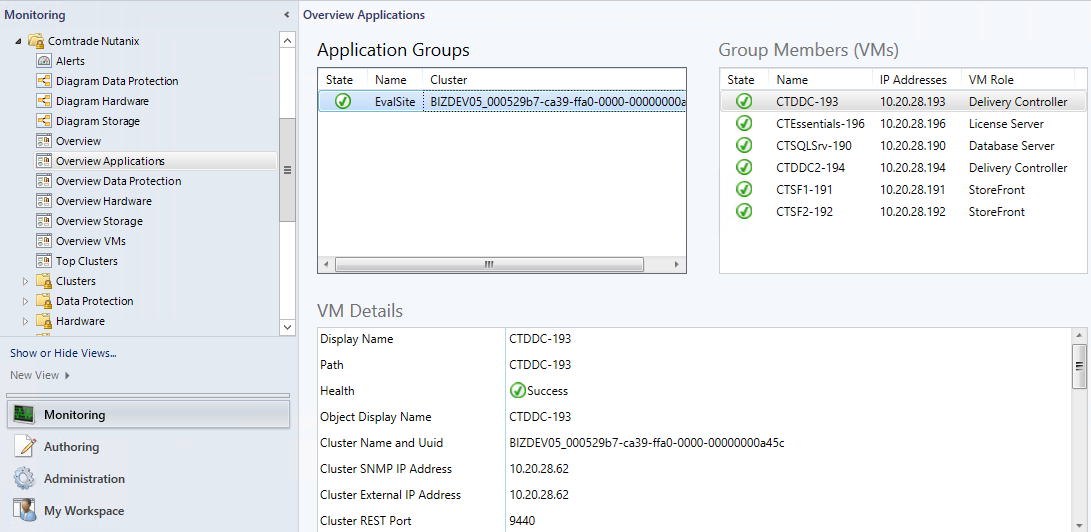Click Cluster REST Port value 9440
The image size is (1091, 532).
(x=523, y=521)
